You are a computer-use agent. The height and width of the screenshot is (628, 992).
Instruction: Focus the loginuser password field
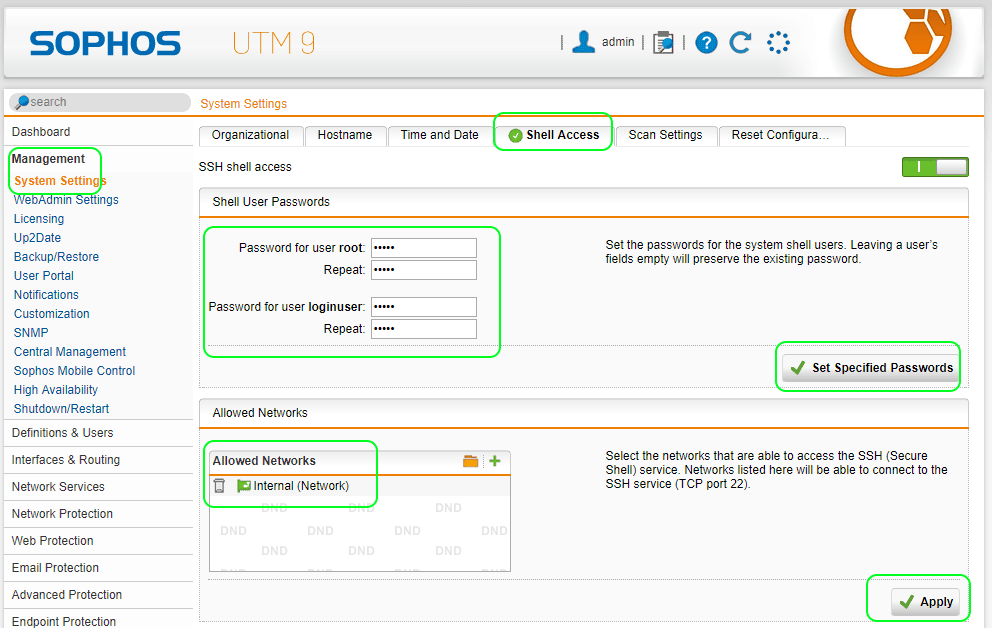[x=424, y=307]
